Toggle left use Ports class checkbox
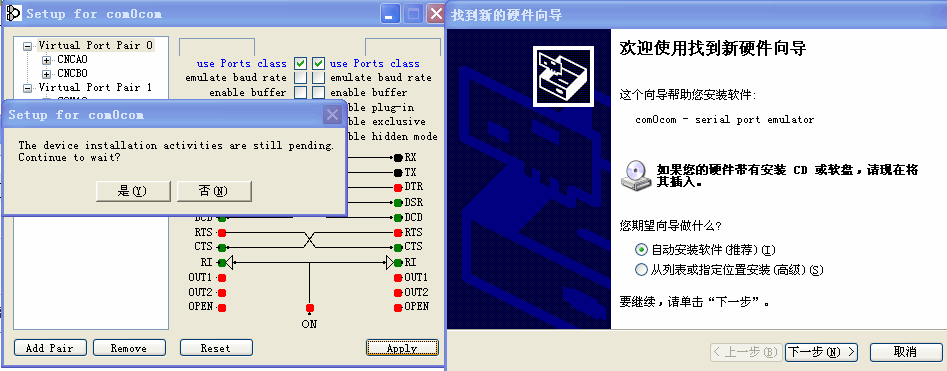947x371 pixels. (x=300, y=63)
